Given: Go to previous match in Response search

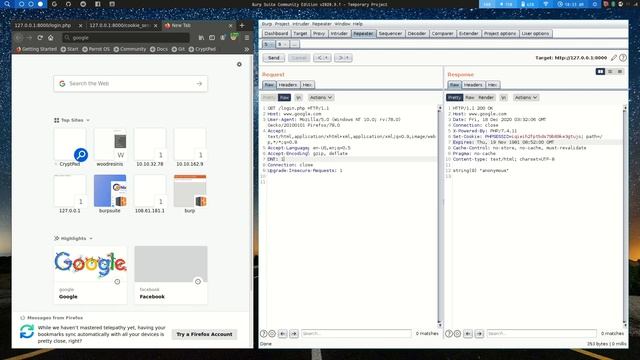Looking at the screenshot, I should 468,334.
